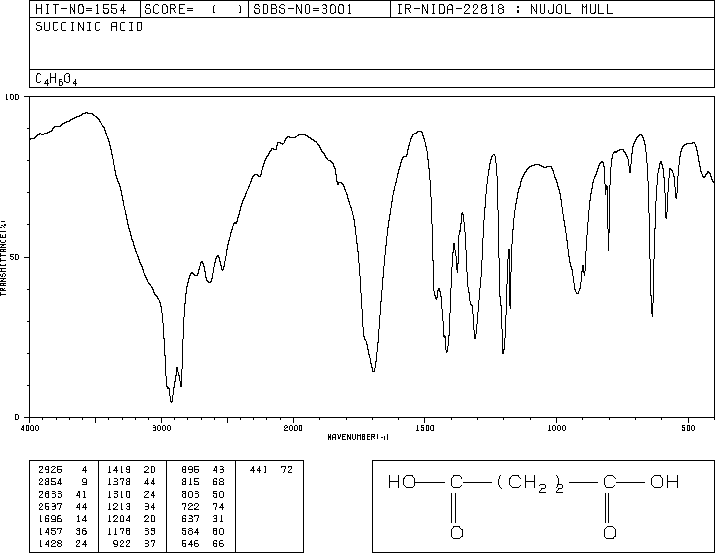Click intensity value 72 beside 441

287,470
